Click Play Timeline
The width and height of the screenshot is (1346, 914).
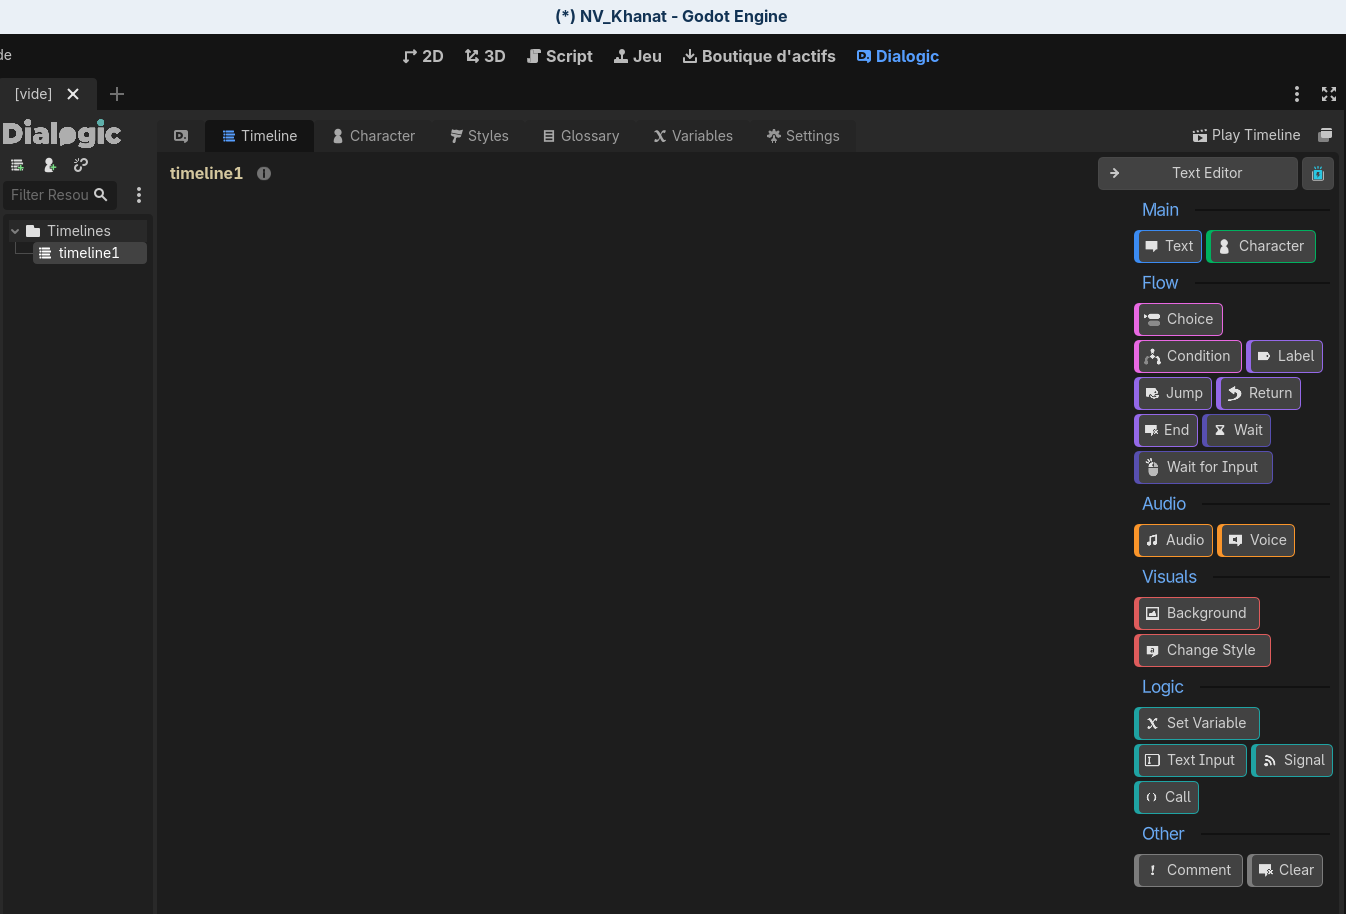coord(1246,135)
